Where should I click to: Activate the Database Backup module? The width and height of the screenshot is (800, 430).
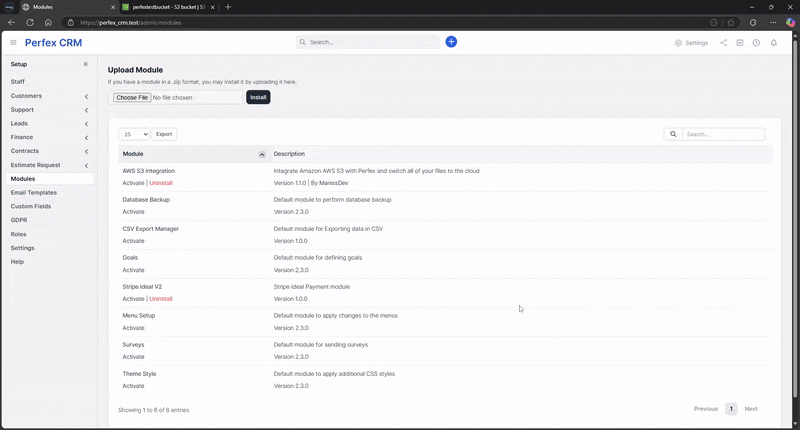(x=133, y=212)
